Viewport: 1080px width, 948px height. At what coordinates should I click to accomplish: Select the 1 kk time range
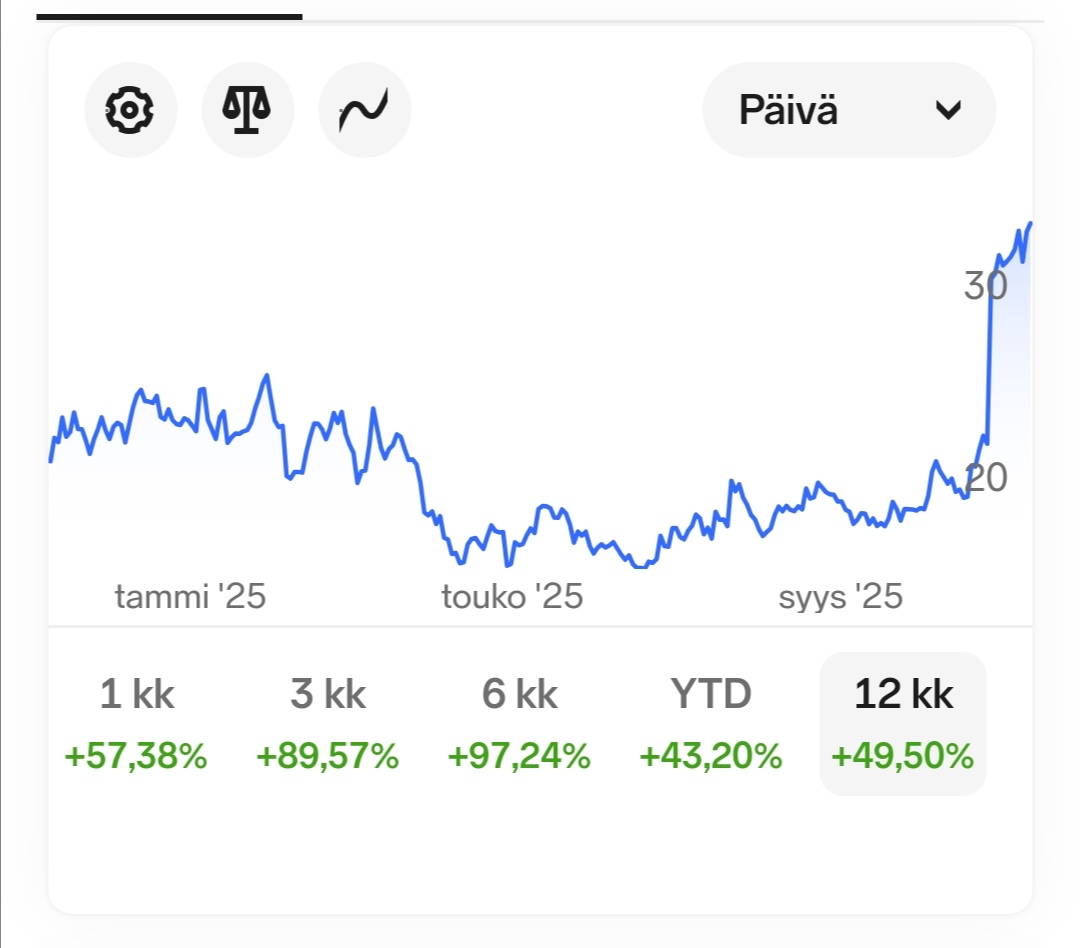point(137,694)
